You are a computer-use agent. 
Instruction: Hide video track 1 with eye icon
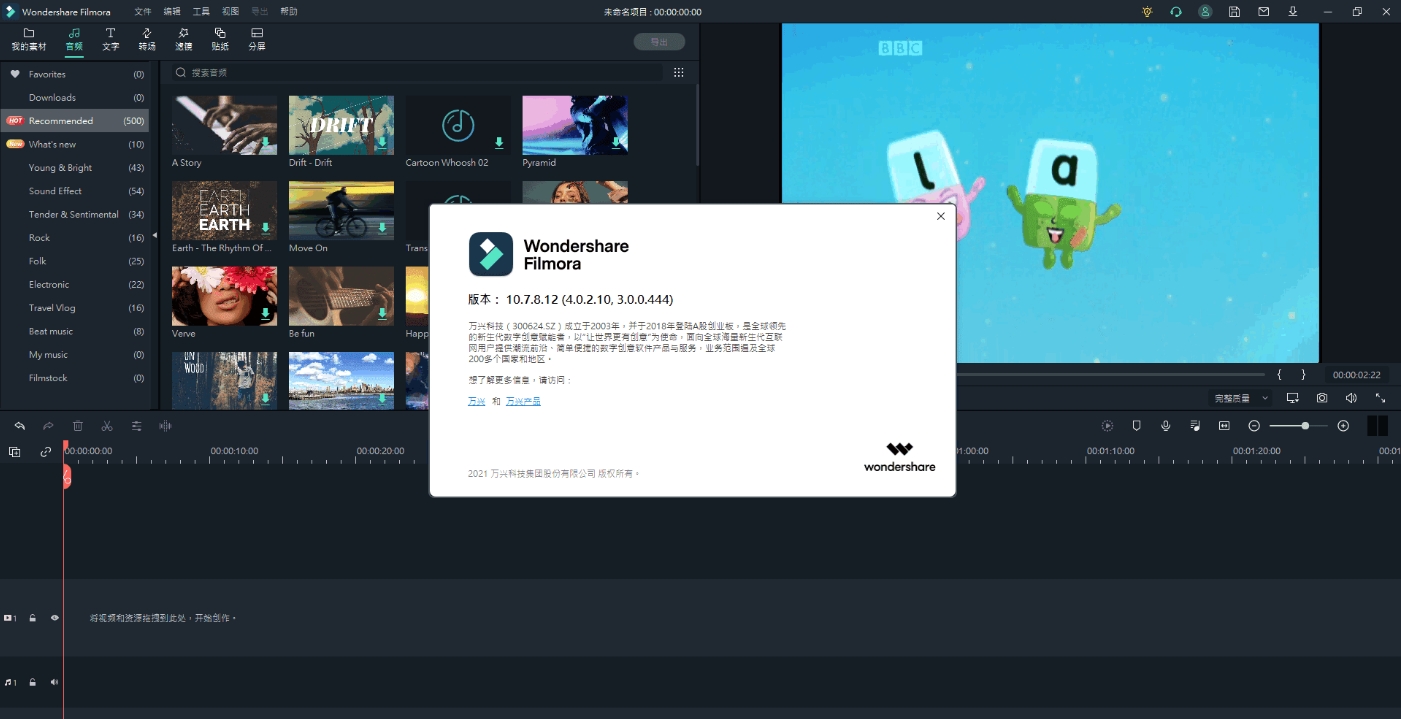[x=55, y=618]
